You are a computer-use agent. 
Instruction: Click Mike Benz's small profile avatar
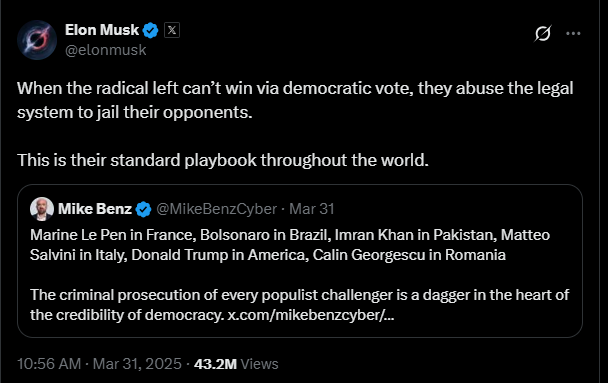click(42, 209)
